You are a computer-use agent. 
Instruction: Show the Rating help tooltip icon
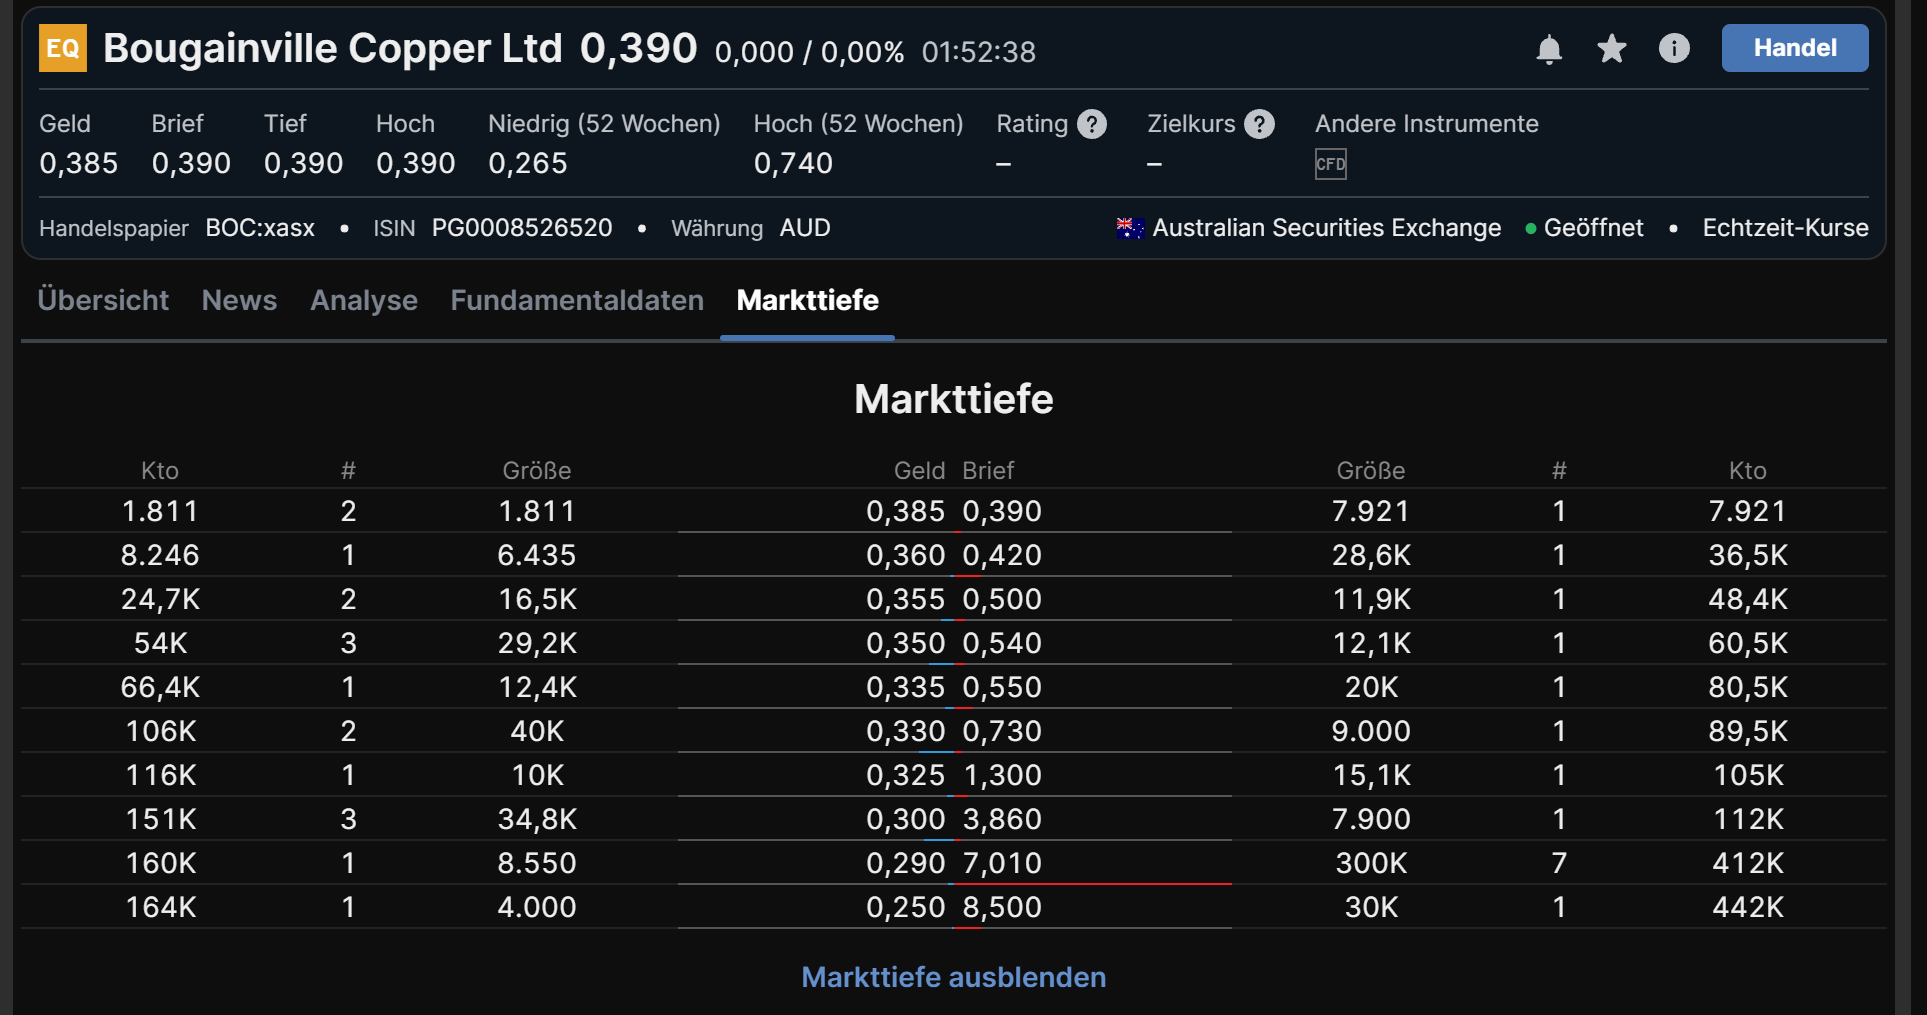[x=1092, y=124]
